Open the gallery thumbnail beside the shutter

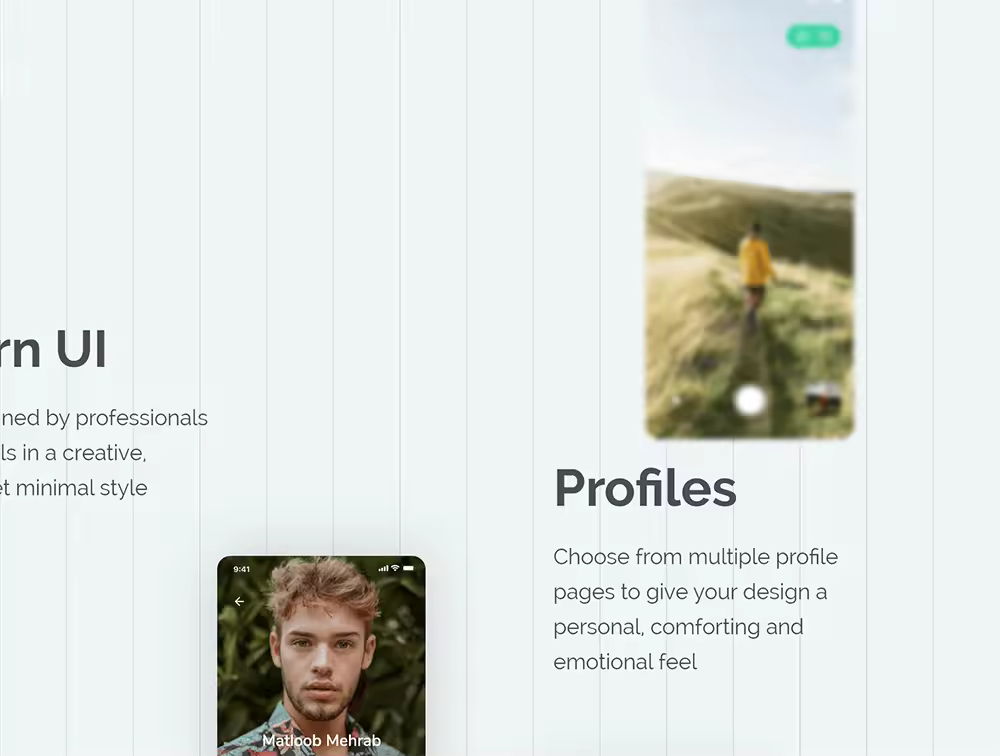823,399
